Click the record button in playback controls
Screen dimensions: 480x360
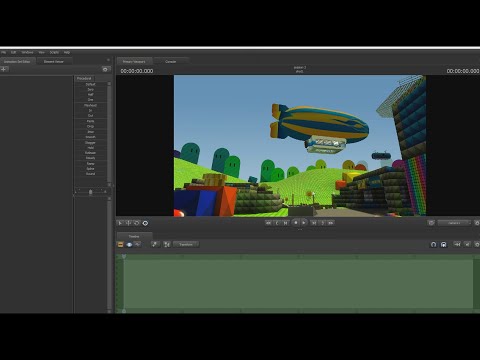[x=295, y=223]
